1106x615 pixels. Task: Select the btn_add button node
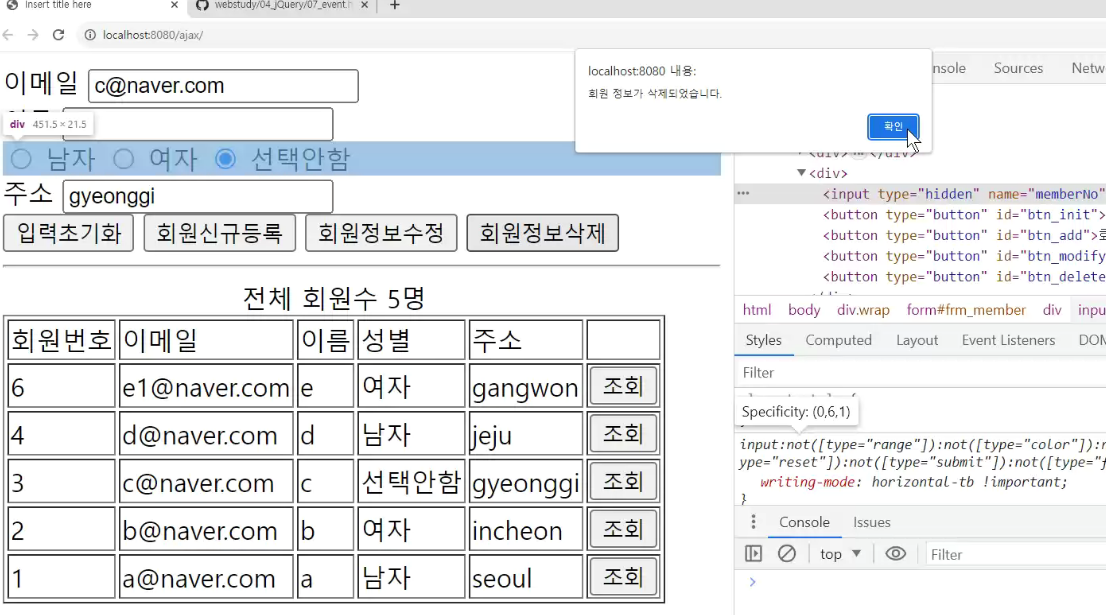(x=964, y=235)
